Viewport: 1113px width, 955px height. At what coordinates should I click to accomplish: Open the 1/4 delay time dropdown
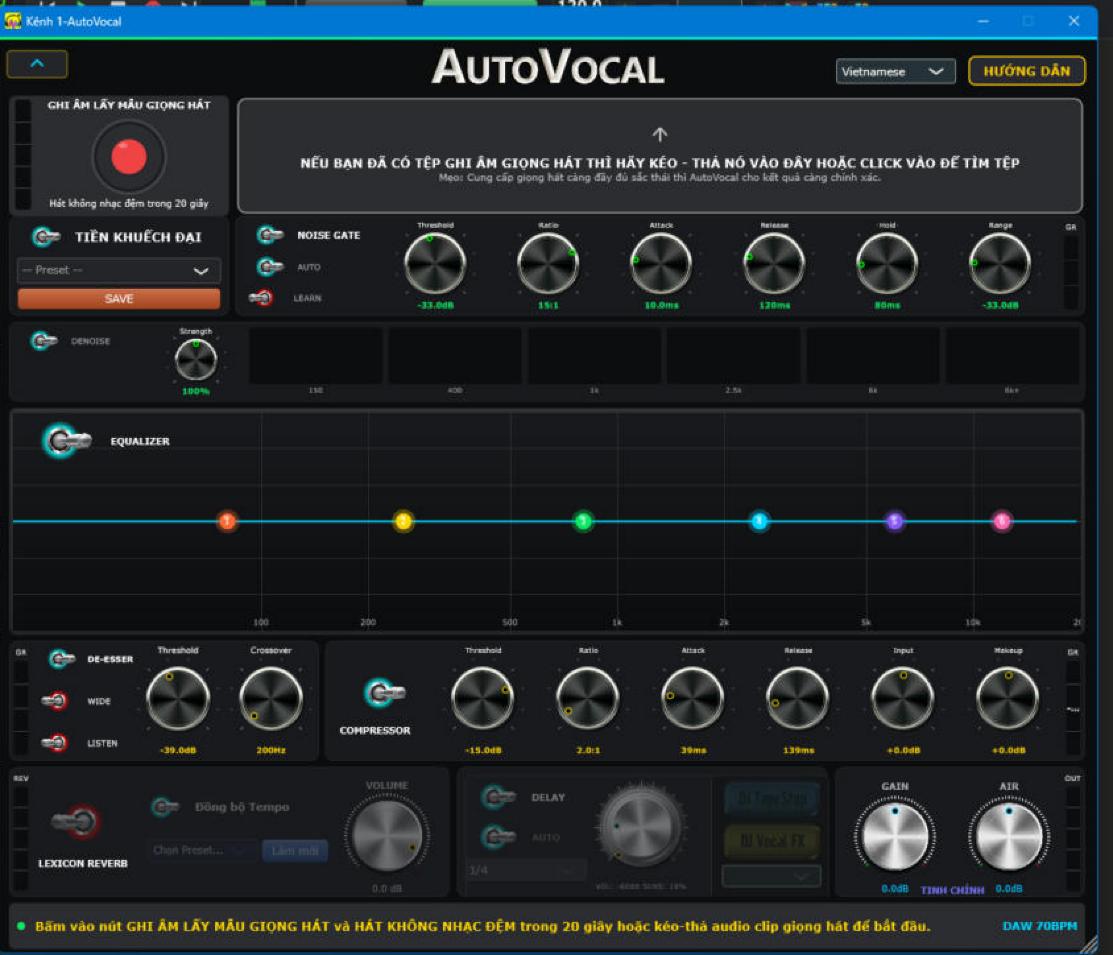point(527,870)
